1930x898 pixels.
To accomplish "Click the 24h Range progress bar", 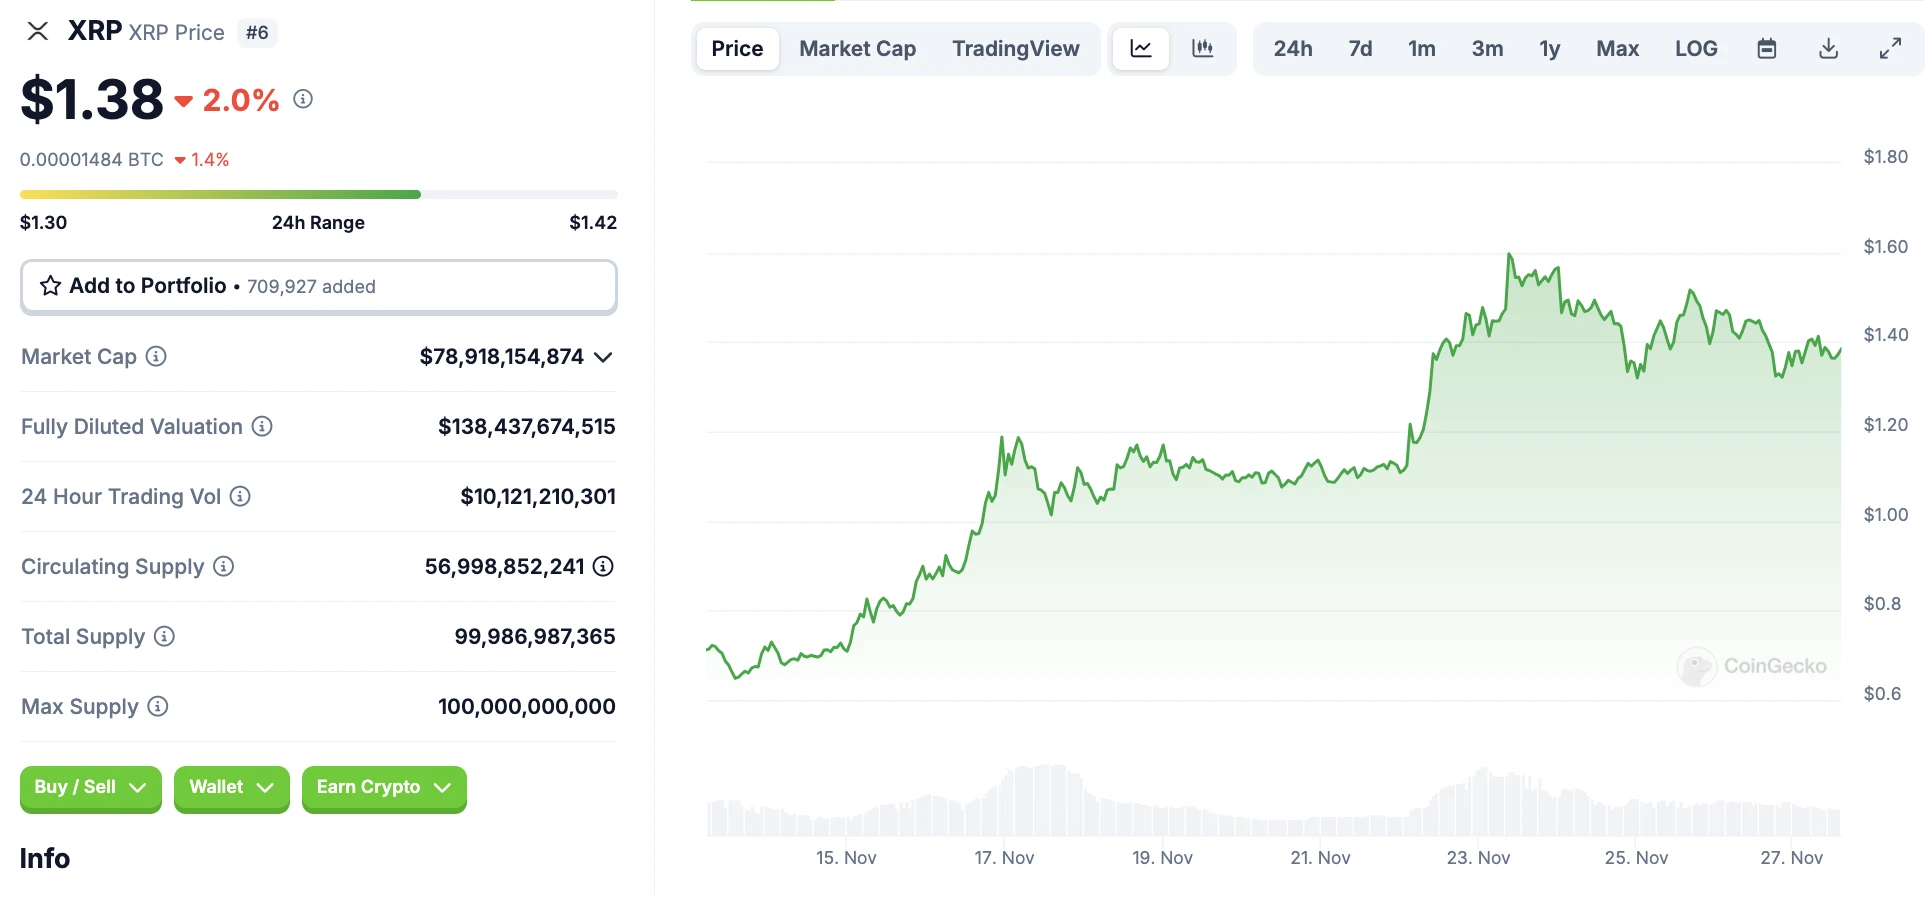I will coord(318,194).
